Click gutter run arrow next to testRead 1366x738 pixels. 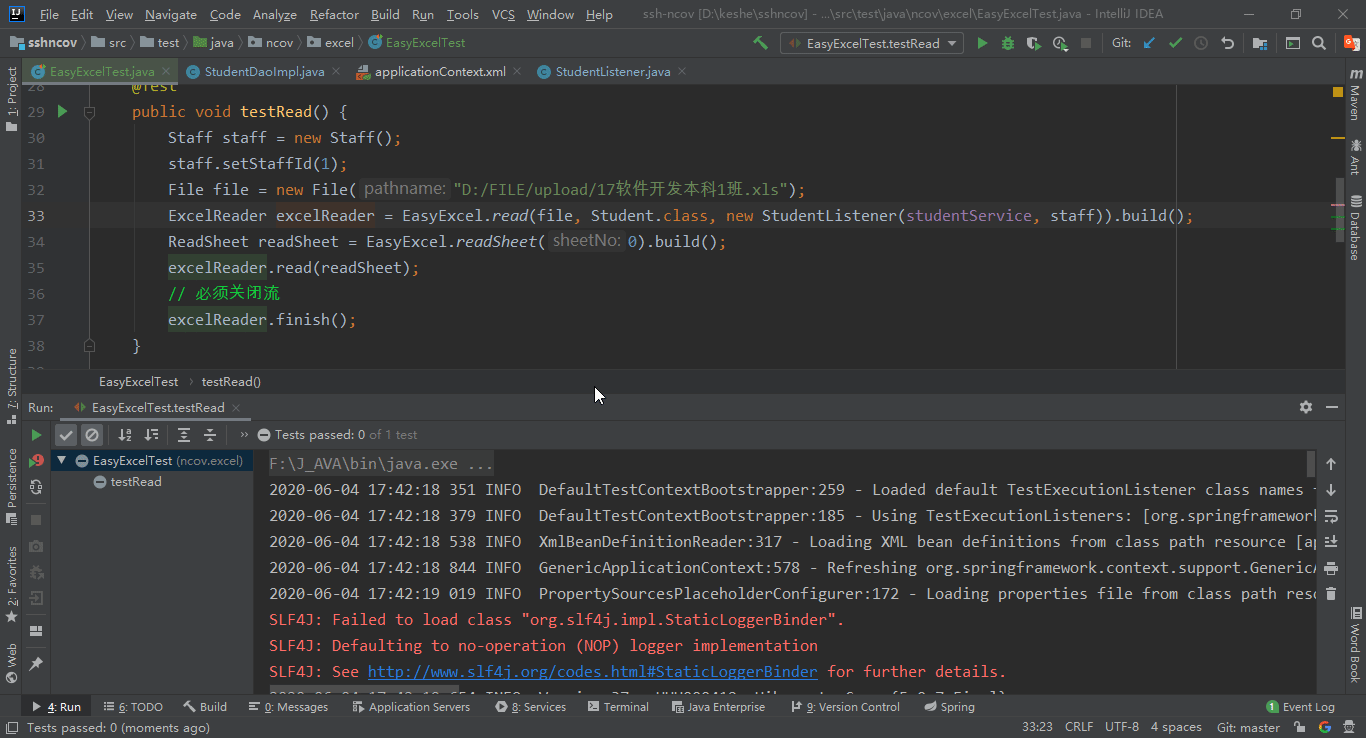click(x=62, y=112)
